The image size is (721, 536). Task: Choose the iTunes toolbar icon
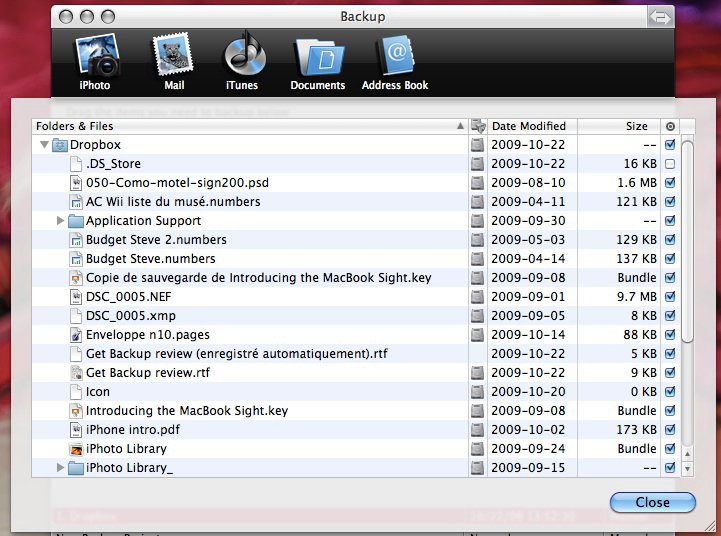coord(244,58)
